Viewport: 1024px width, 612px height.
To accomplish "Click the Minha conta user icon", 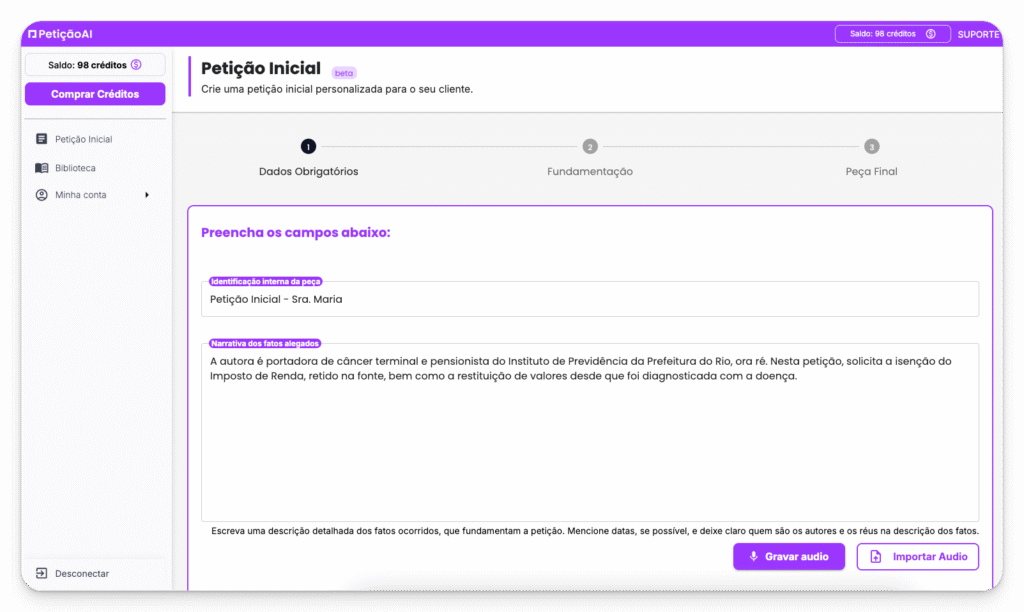I will [x=41, y=195].
